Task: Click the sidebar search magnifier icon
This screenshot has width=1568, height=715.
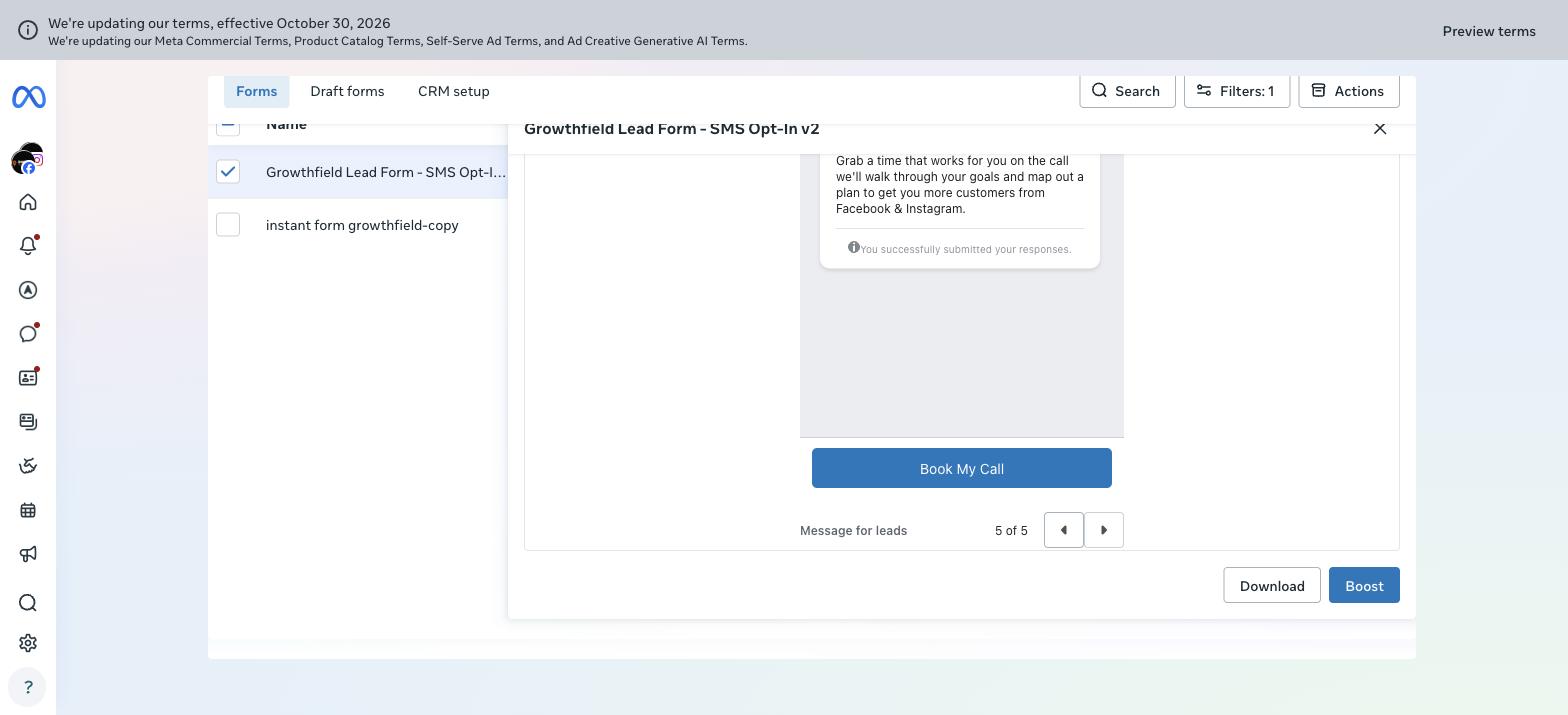Action: coord(28,603)
